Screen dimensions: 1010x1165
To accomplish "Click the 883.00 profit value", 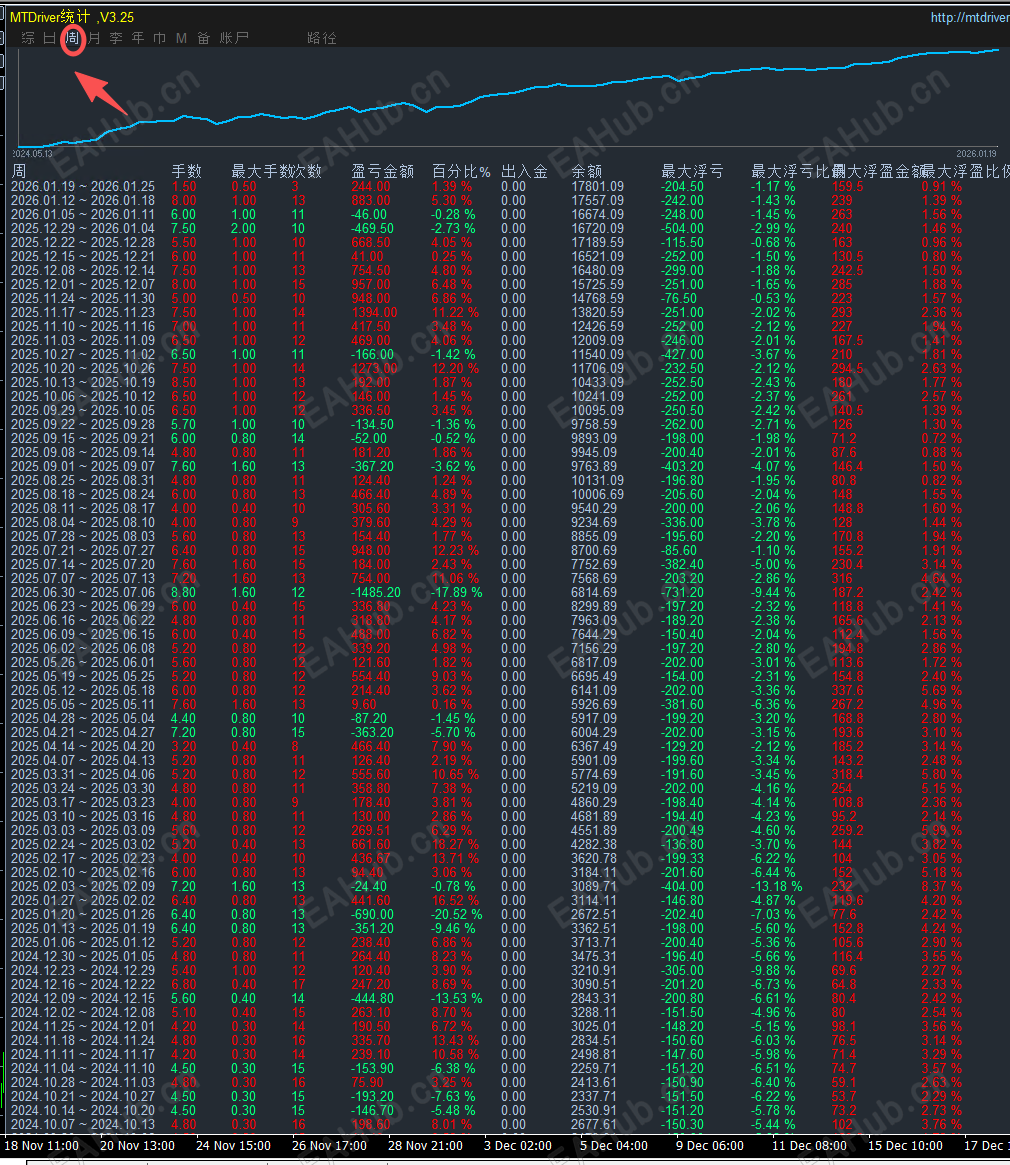I will [x=371, y=201].
